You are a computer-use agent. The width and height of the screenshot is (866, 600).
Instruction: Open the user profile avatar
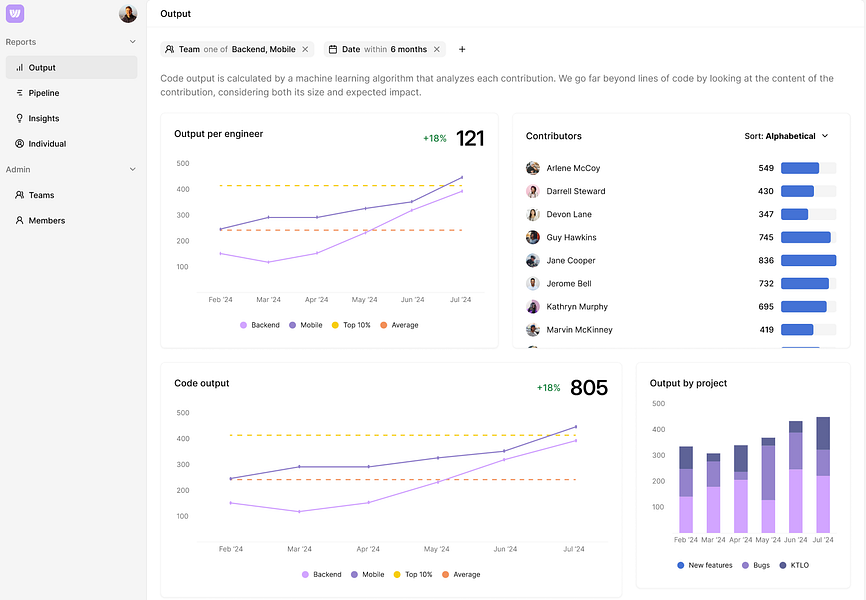(128, 14)
